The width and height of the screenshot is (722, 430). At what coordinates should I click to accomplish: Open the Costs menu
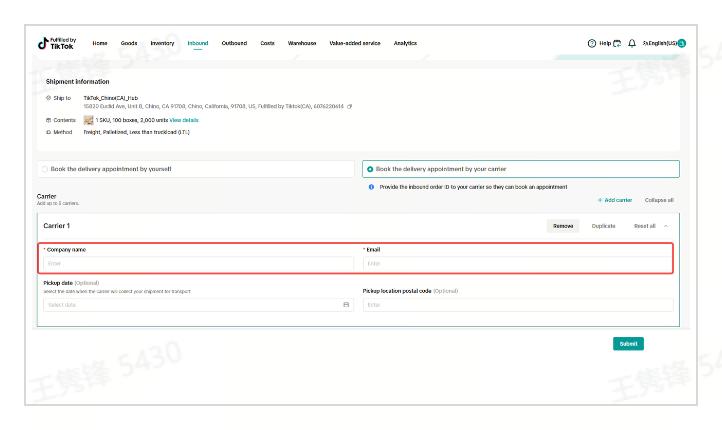[x=268, y=43]
